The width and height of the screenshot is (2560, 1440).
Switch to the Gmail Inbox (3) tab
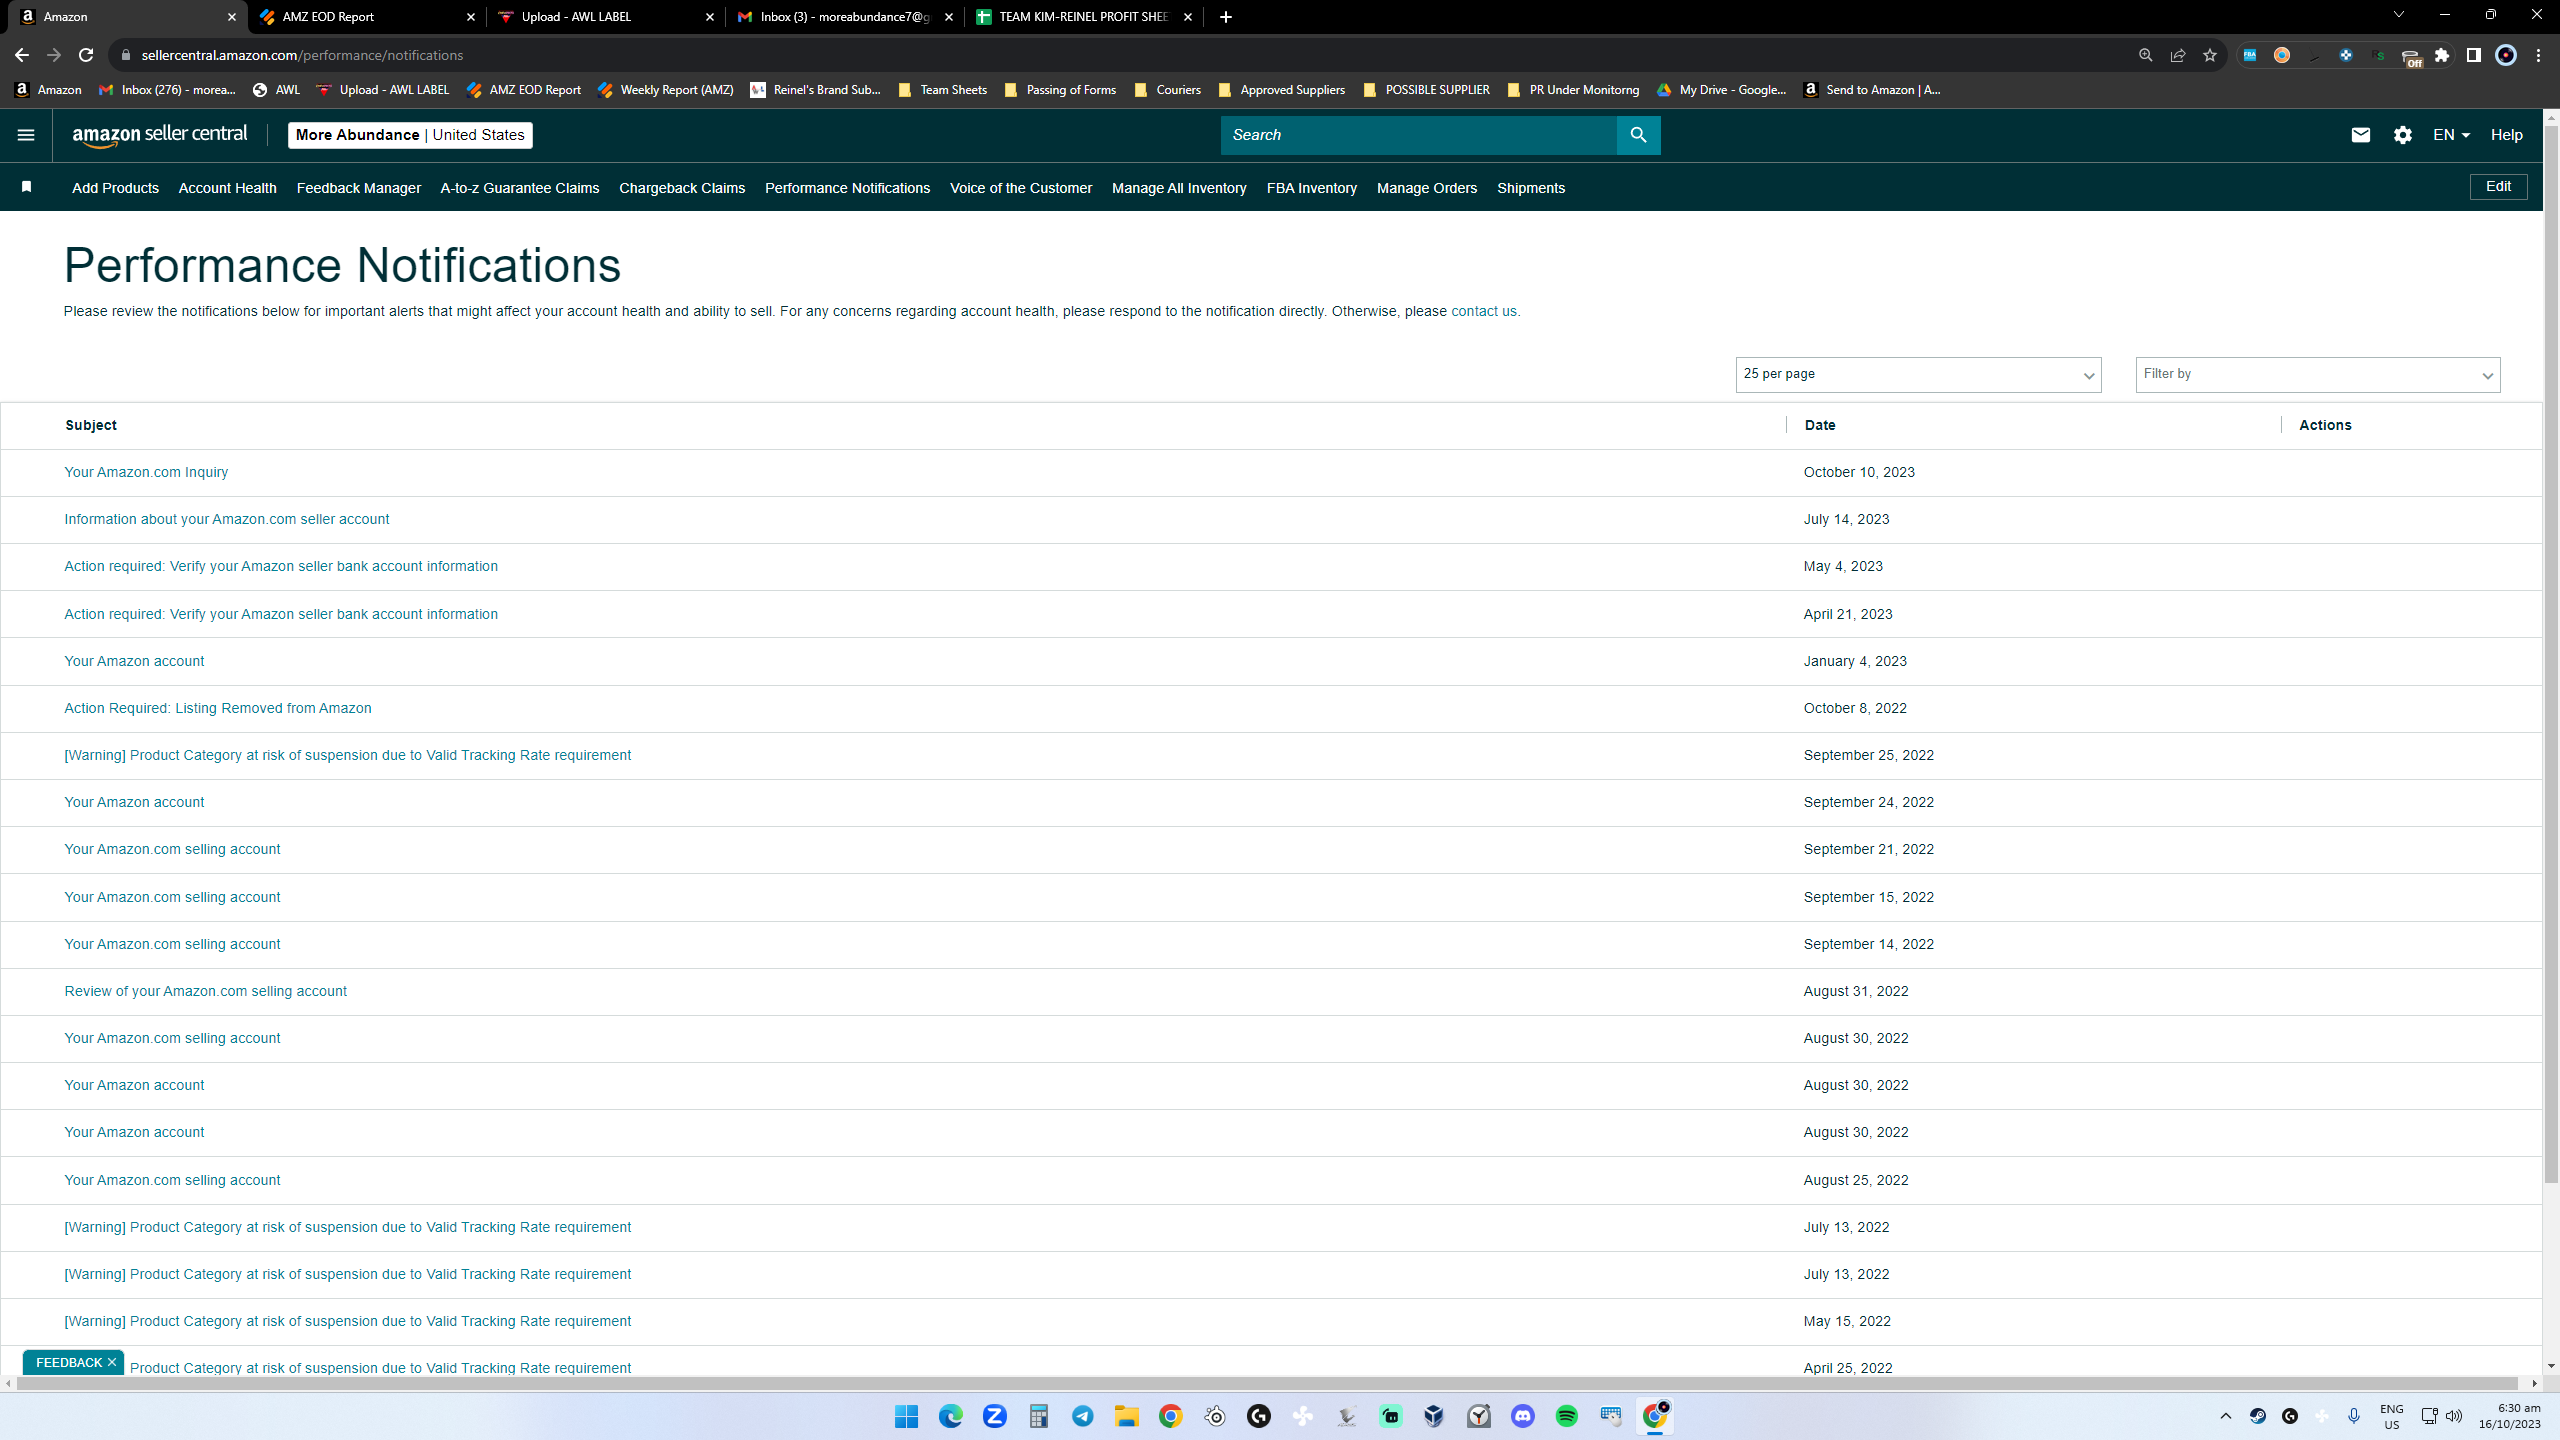click(844, 17)
